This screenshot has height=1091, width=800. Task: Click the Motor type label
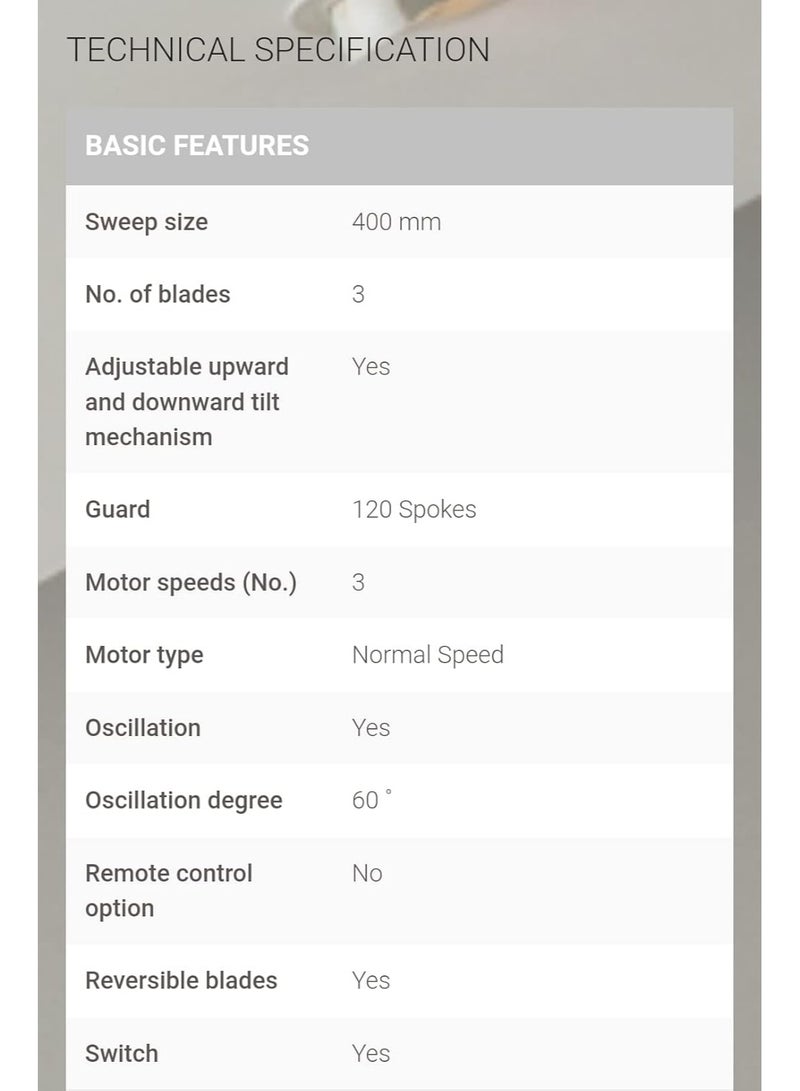(144, 655)
